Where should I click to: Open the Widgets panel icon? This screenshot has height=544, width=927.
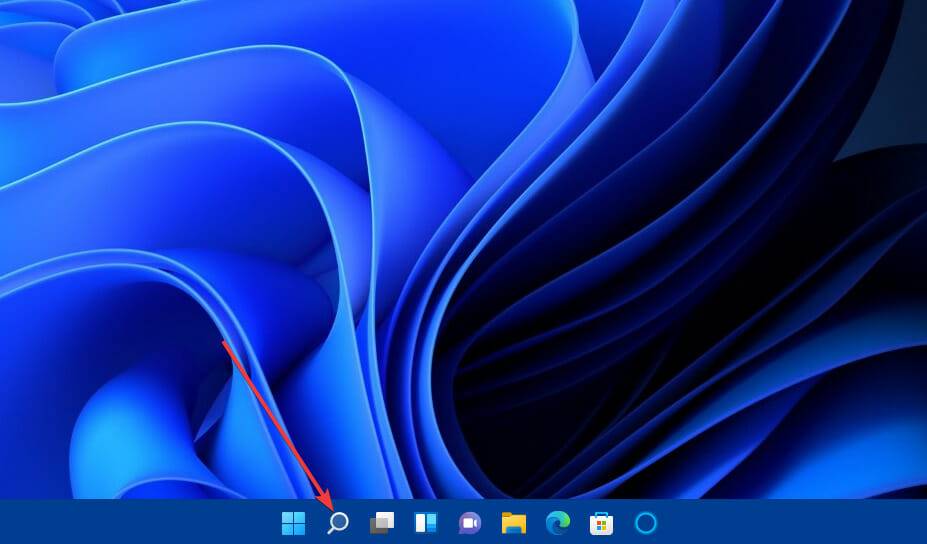point(426,523)
